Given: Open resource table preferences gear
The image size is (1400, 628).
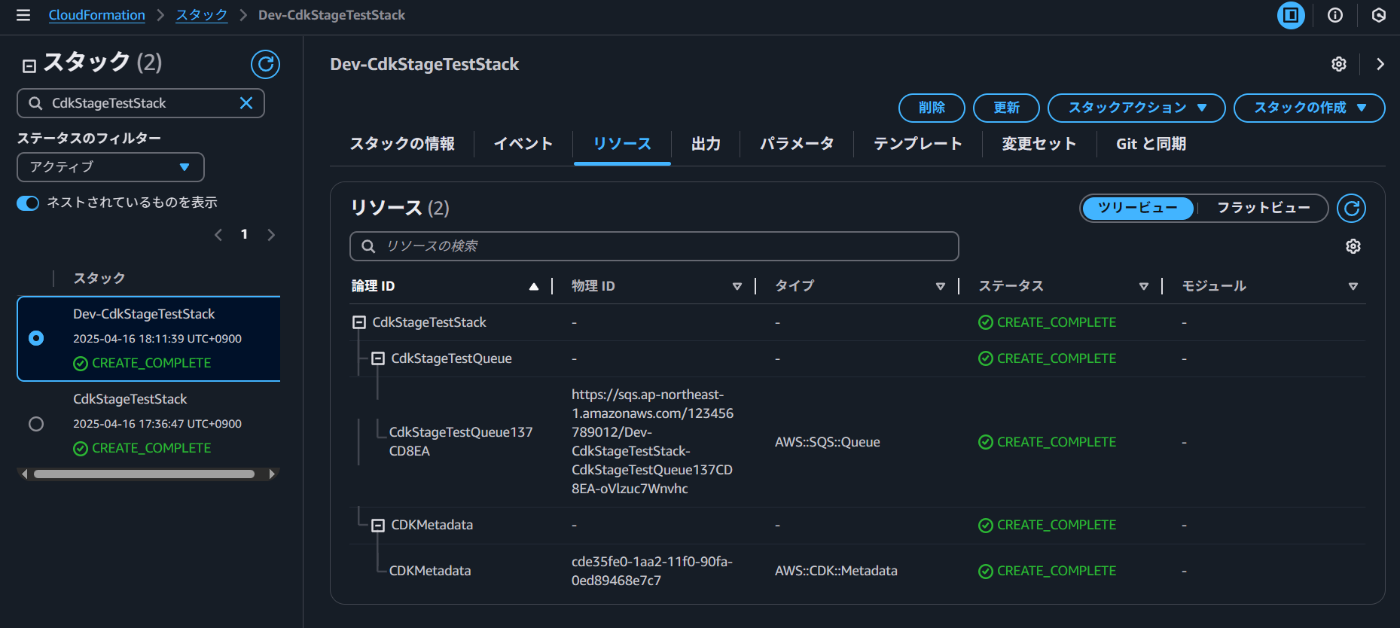Looking at the screenshot, I should [1353, 246].
